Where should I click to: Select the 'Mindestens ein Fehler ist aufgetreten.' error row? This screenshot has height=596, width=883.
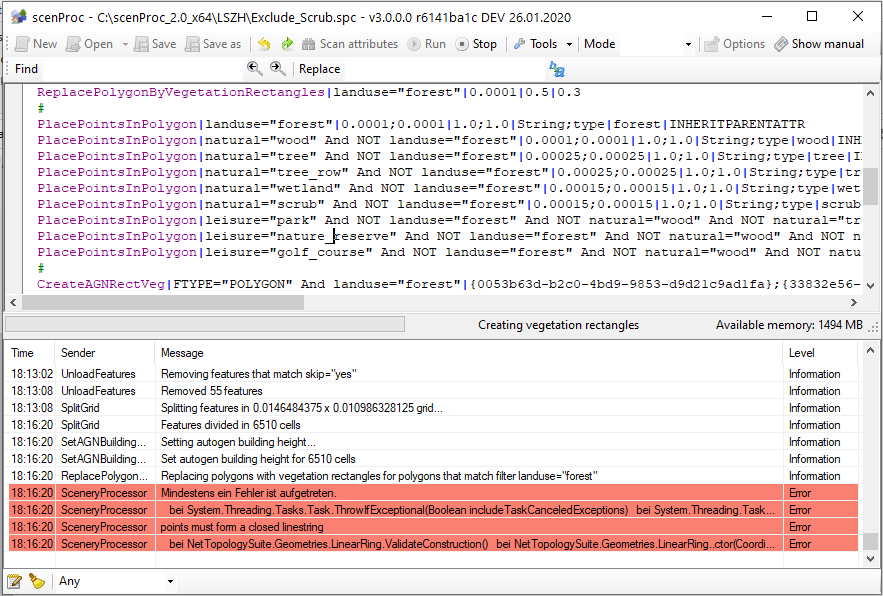pyautogui.click(x=434, y=493)
